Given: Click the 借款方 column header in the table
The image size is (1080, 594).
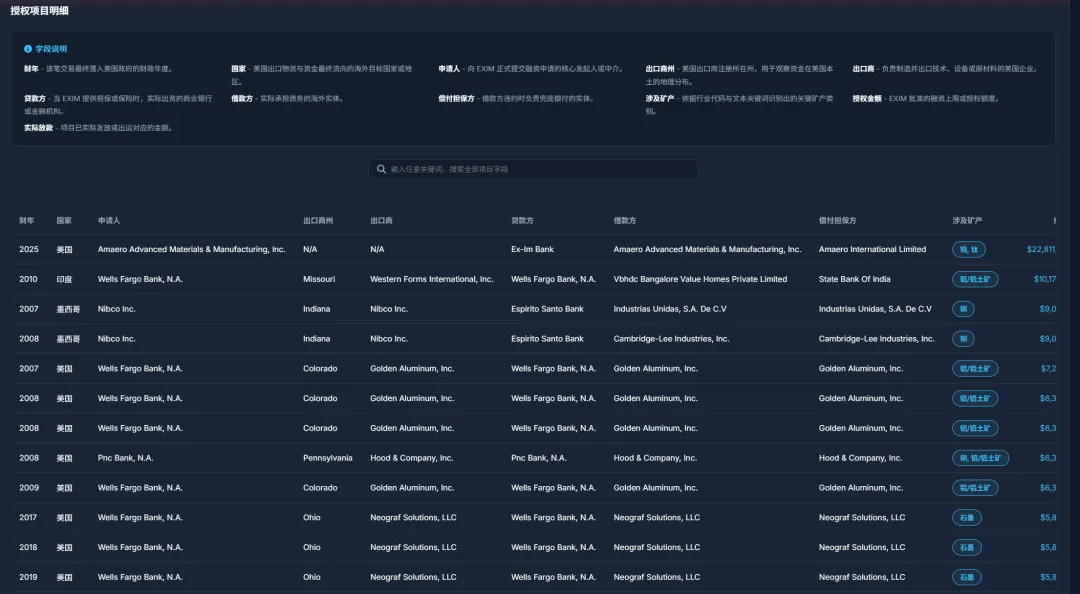Looking at the screenshot, I should click(x=625, y=221).
